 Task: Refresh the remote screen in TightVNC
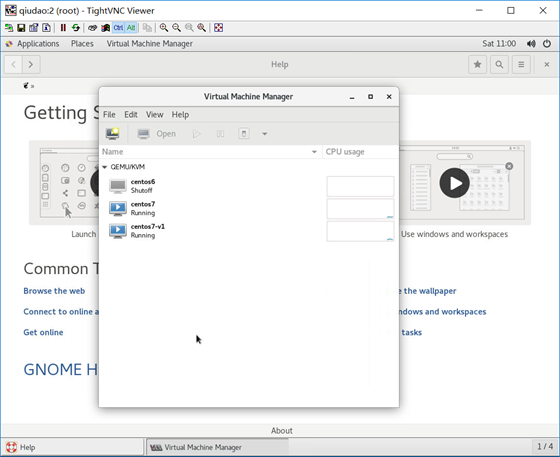coord(76,28)
